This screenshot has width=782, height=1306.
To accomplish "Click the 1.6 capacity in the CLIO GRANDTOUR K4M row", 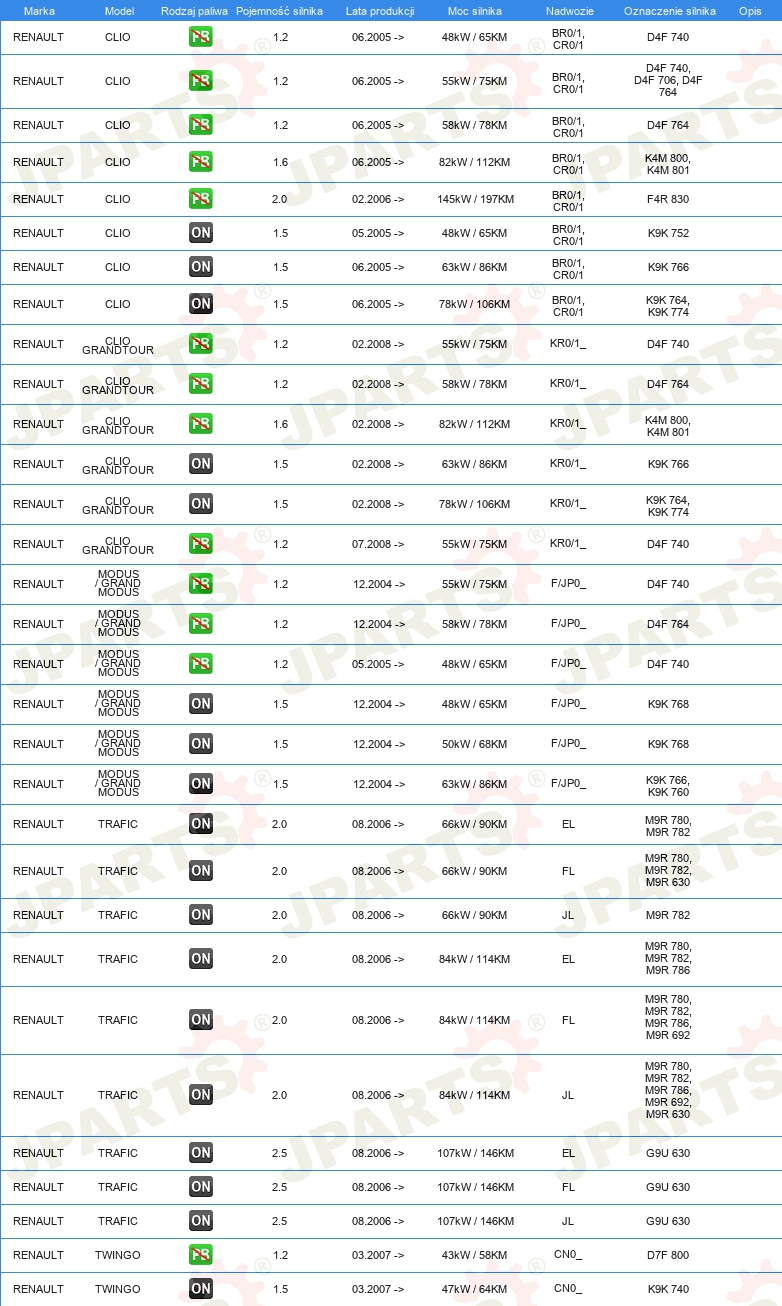I will [x=280, y=424].
